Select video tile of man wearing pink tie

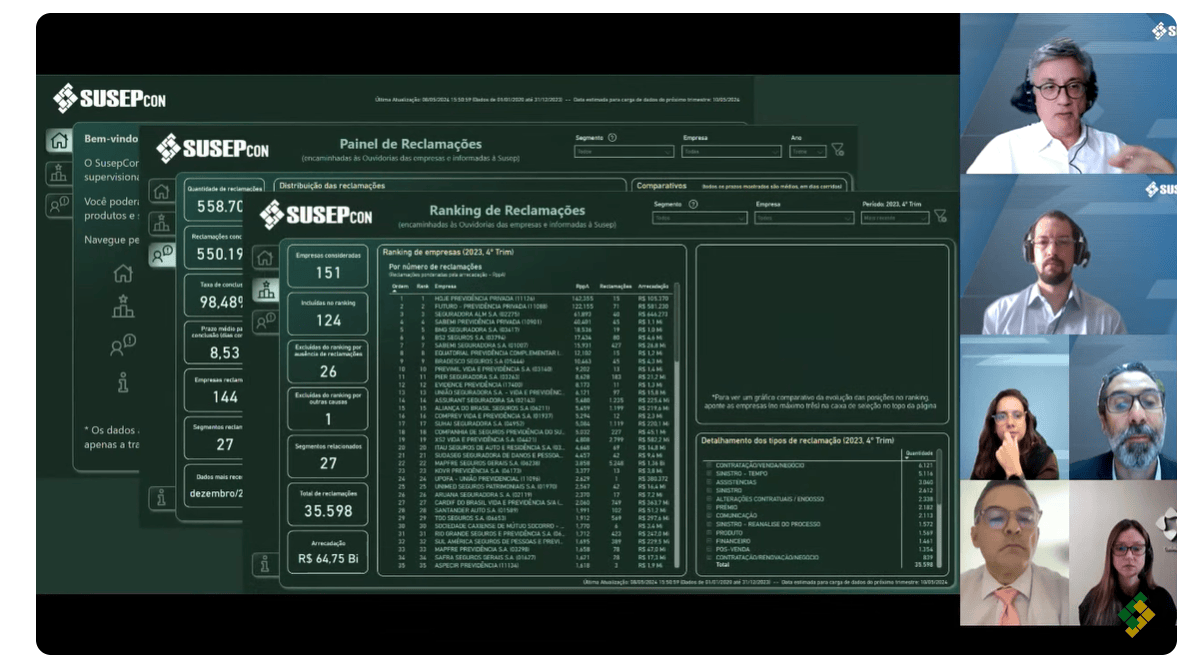point(1015,553)
